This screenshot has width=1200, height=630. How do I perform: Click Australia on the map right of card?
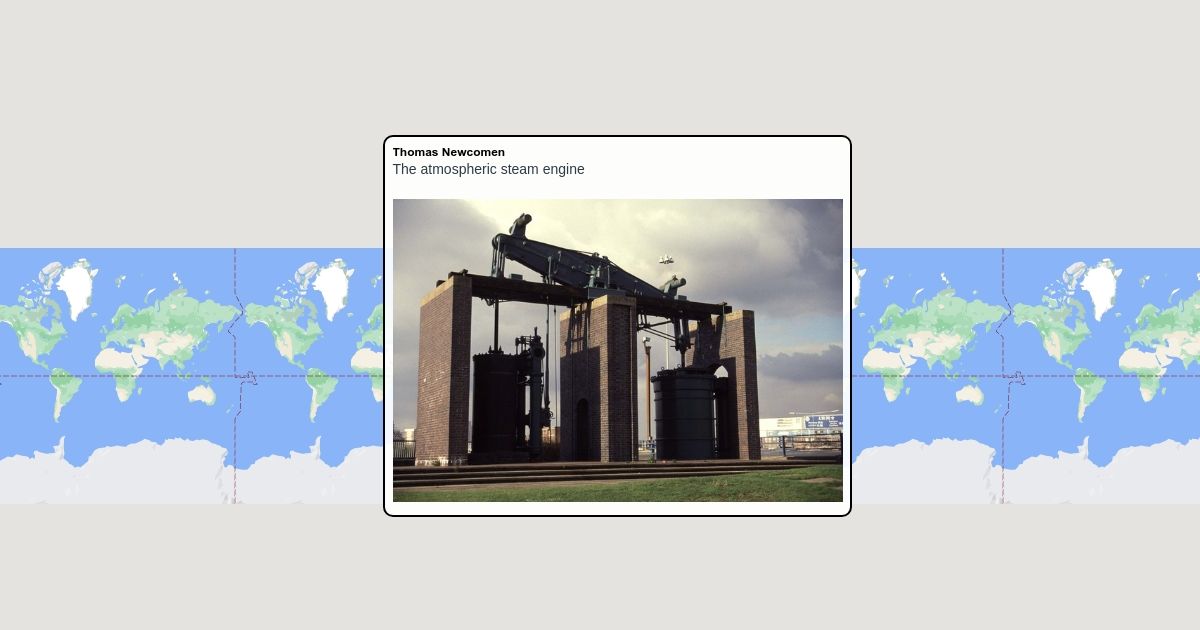tap(970, 395)
